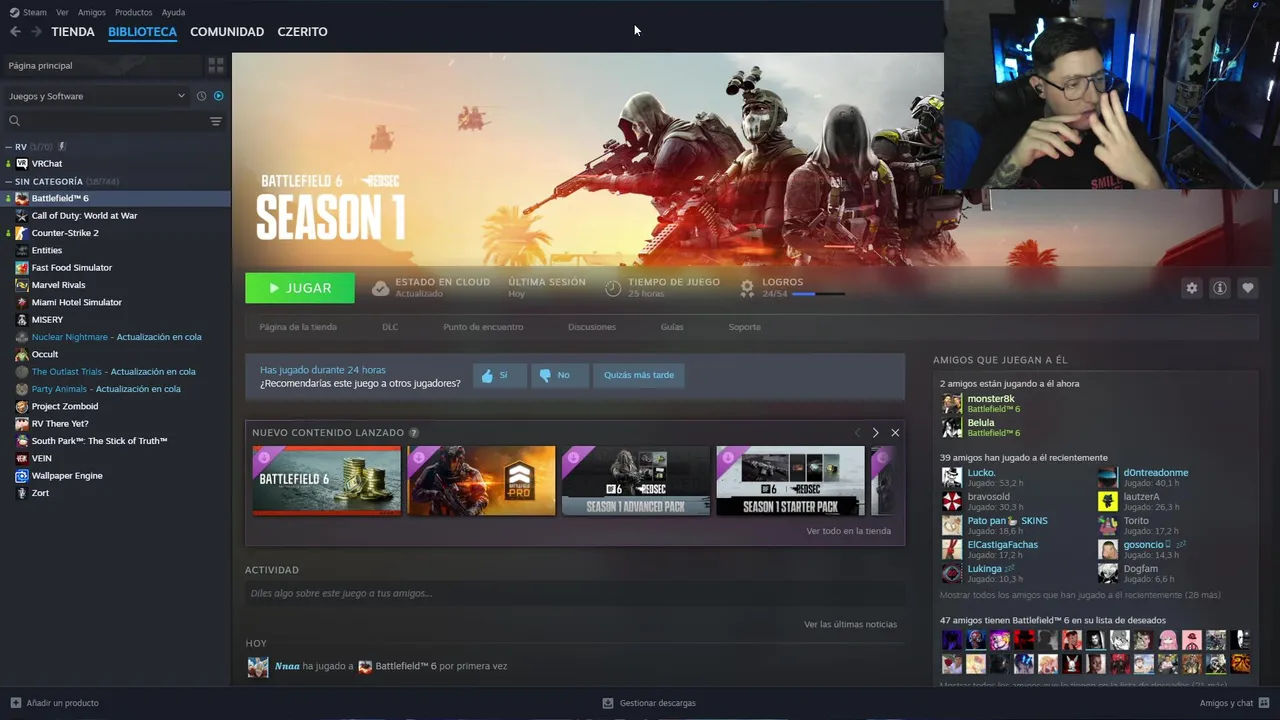
Task: Switch to the Tienda tab
Action: pos(73,32)
